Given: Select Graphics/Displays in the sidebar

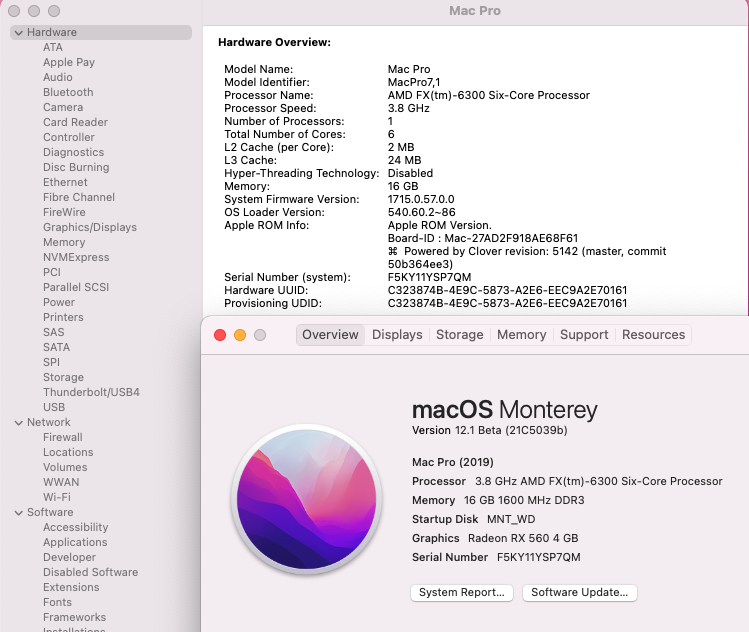Looking at the screenshot, I should pyautogui.click(x=90, y=228).
